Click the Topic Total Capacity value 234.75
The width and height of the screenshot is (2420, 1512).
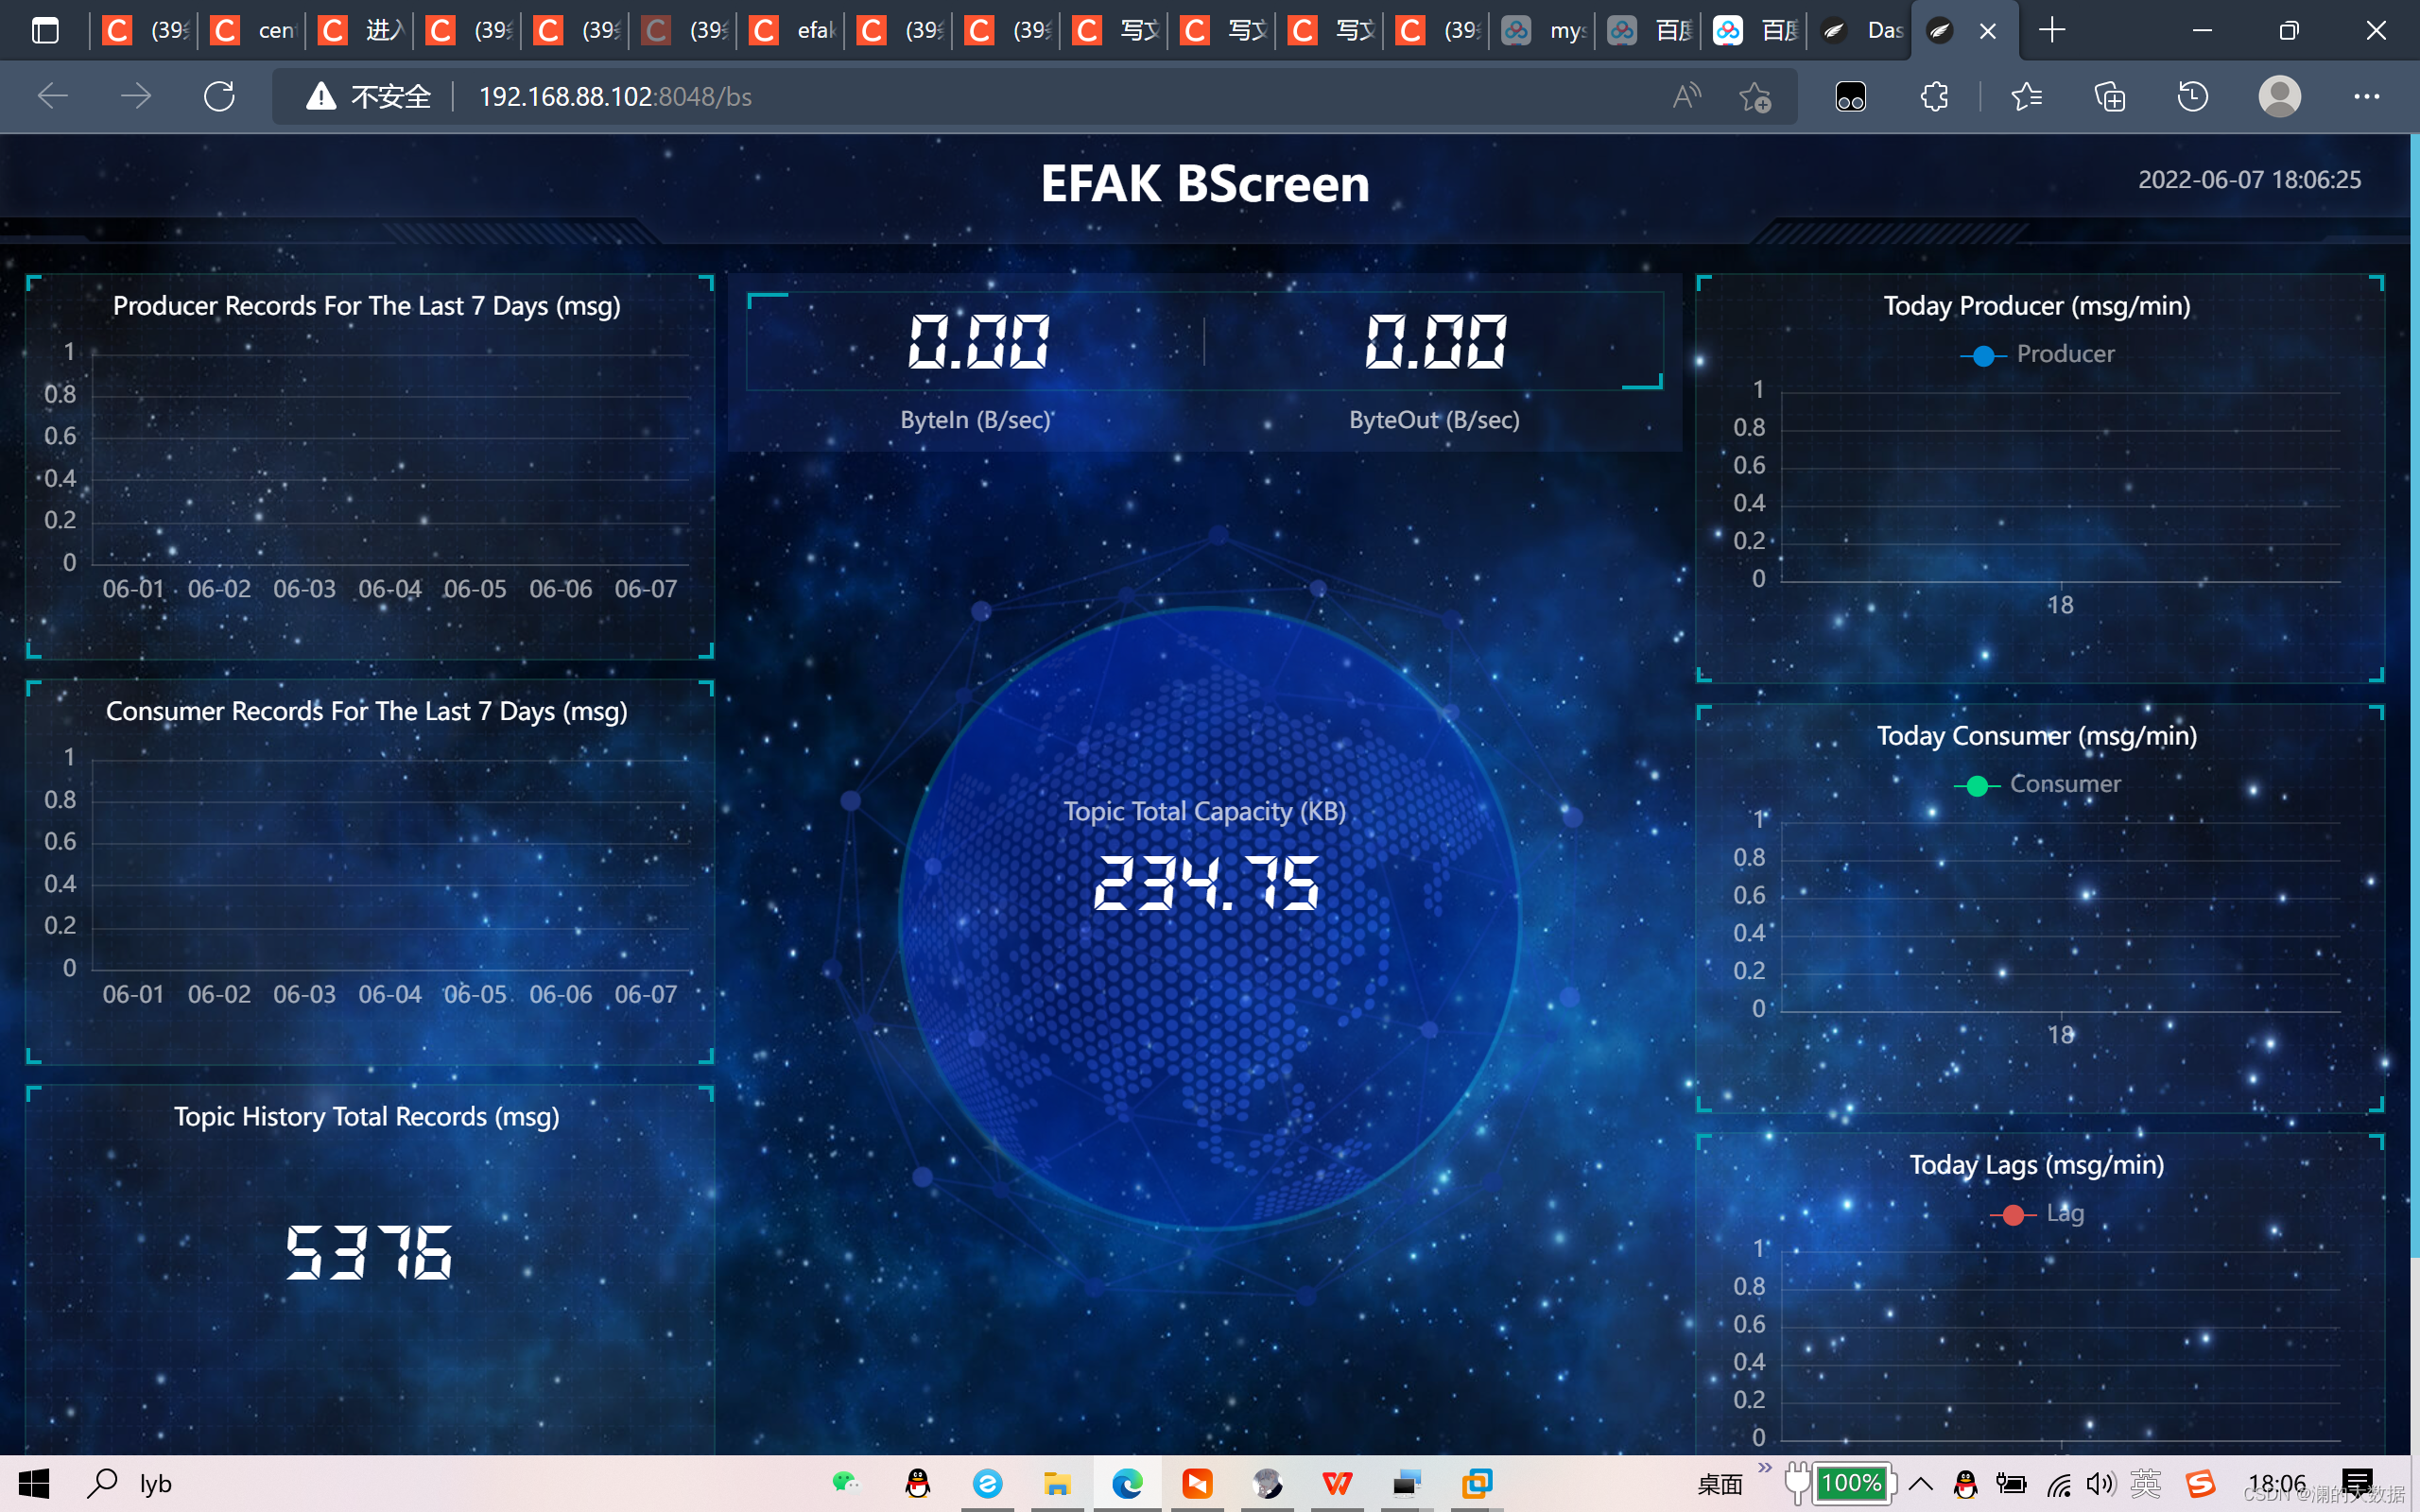[1206, 884]
